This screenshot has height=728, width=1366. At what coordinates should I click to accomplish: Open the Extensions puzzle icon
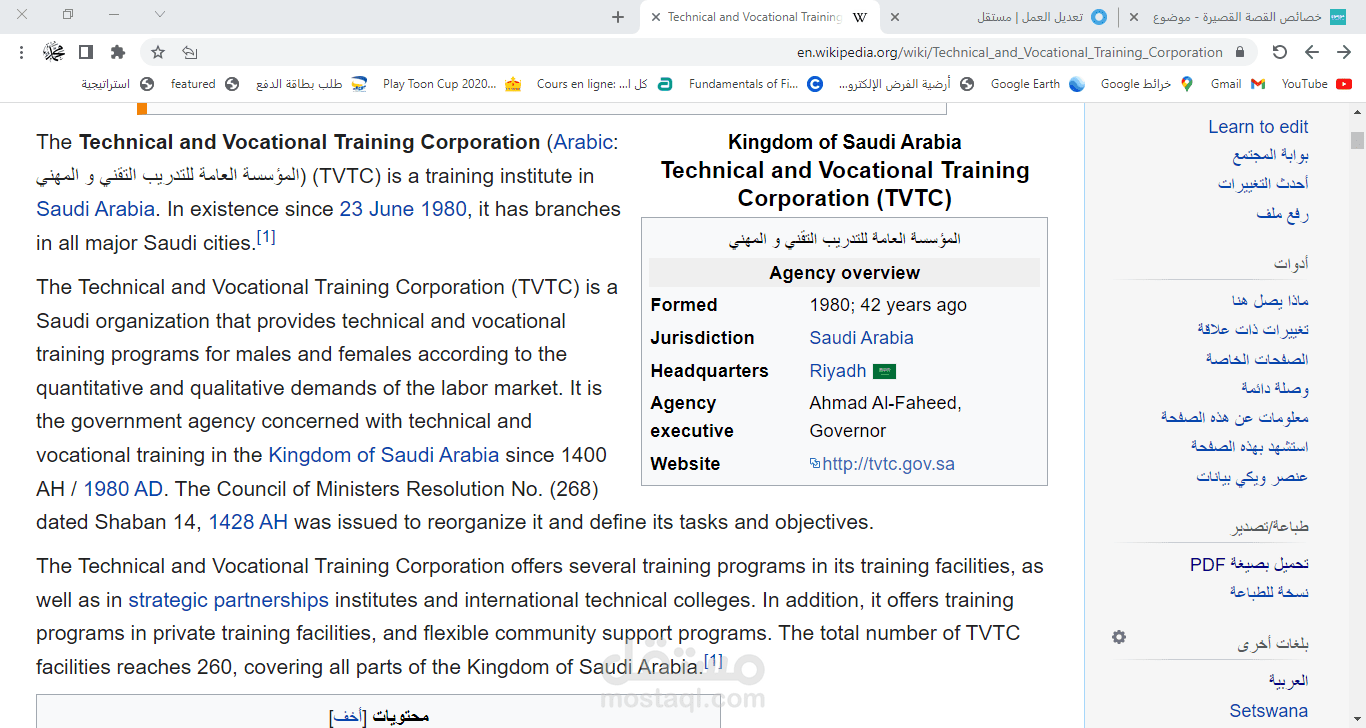(x=118, y=52)
